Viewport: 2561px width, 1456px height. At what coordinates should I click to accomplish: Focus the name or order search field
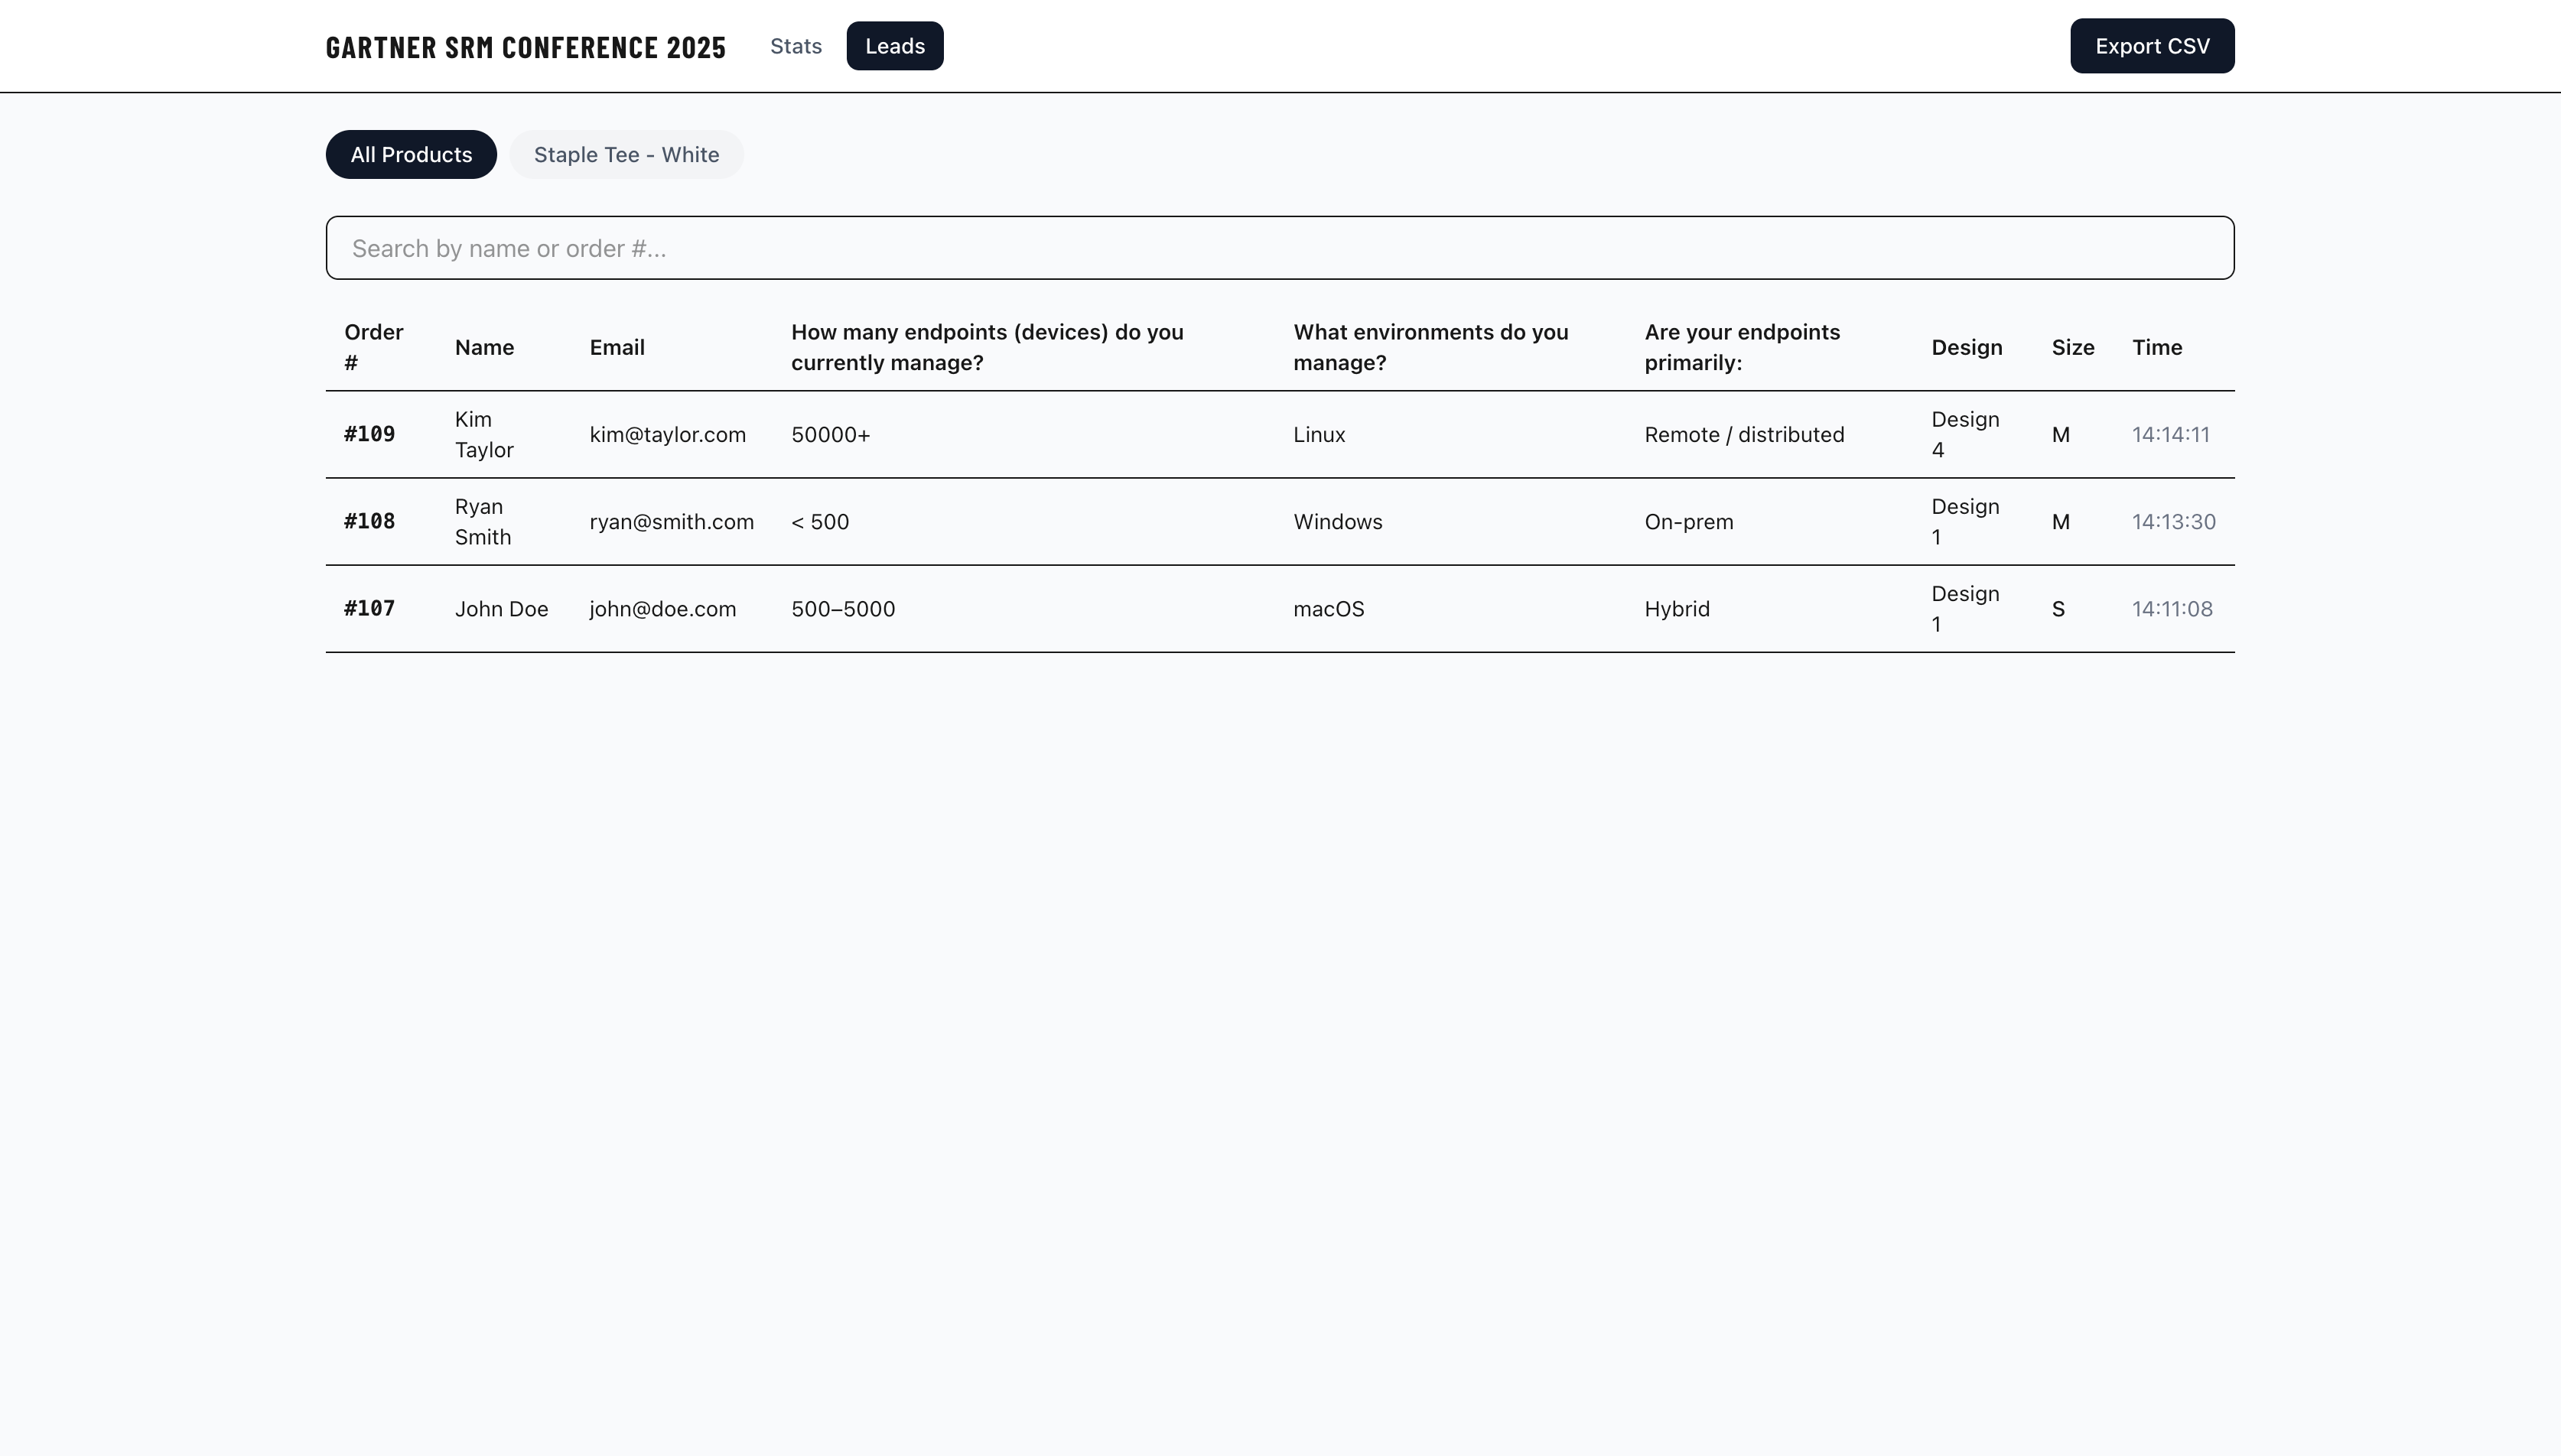coord(1279,248)
